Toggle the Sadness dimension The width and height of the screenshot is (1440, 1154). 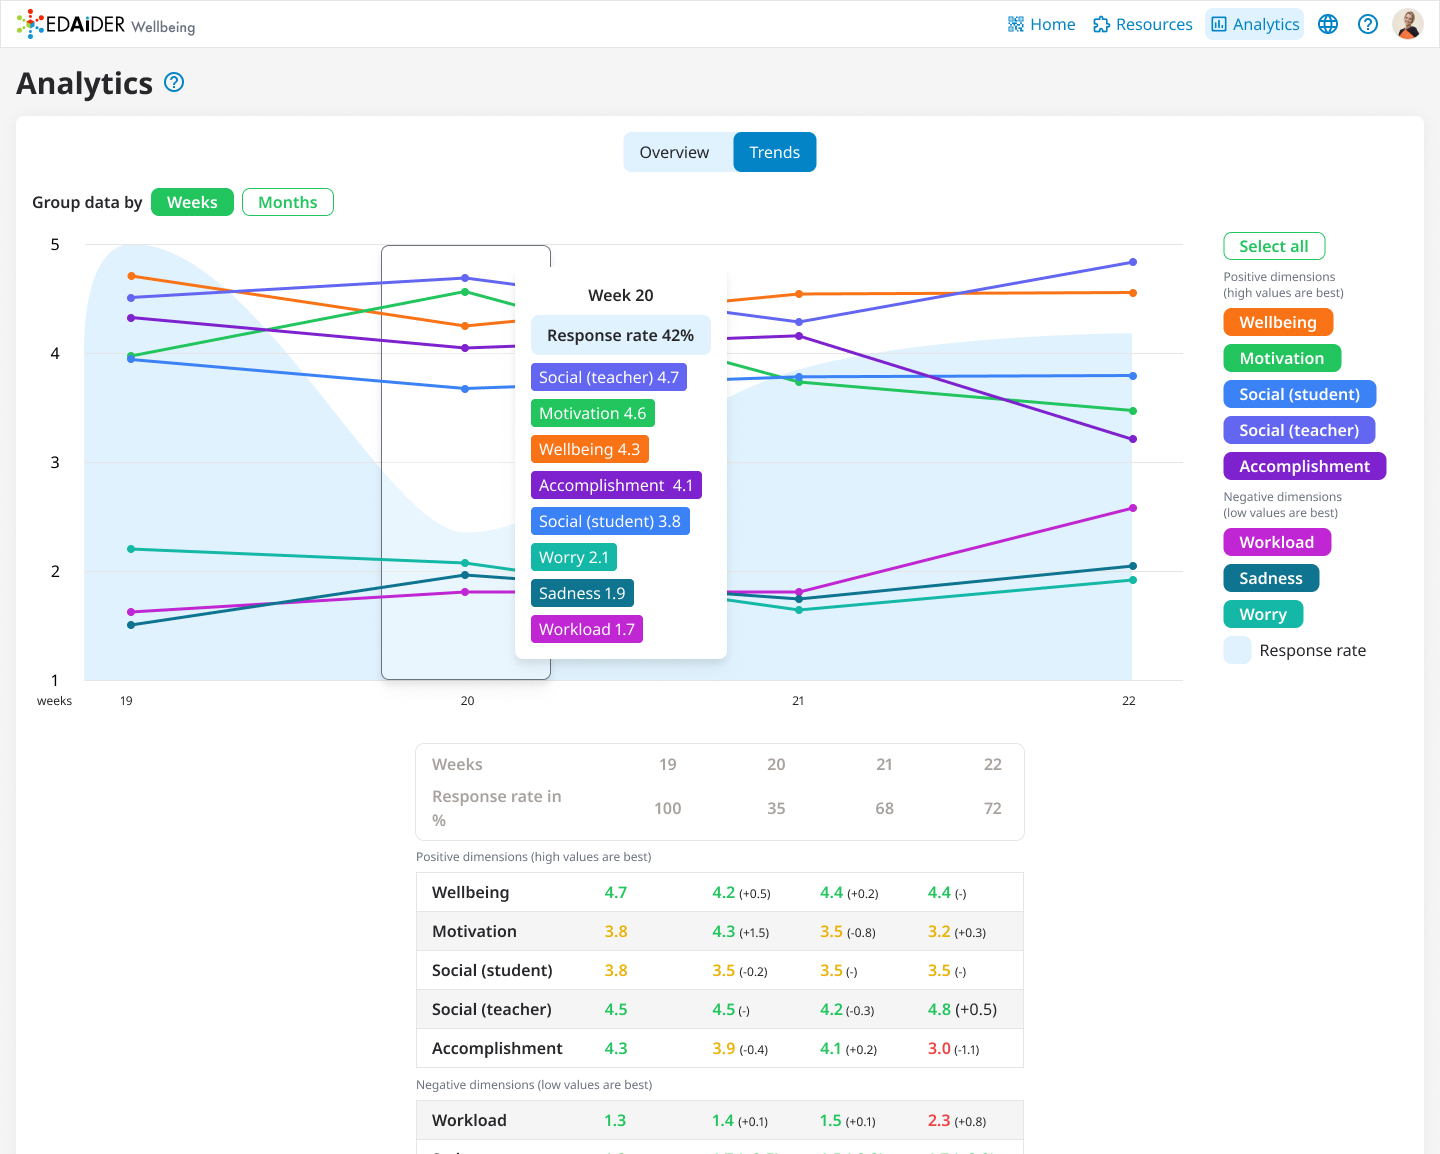[x=1271, y=578]
